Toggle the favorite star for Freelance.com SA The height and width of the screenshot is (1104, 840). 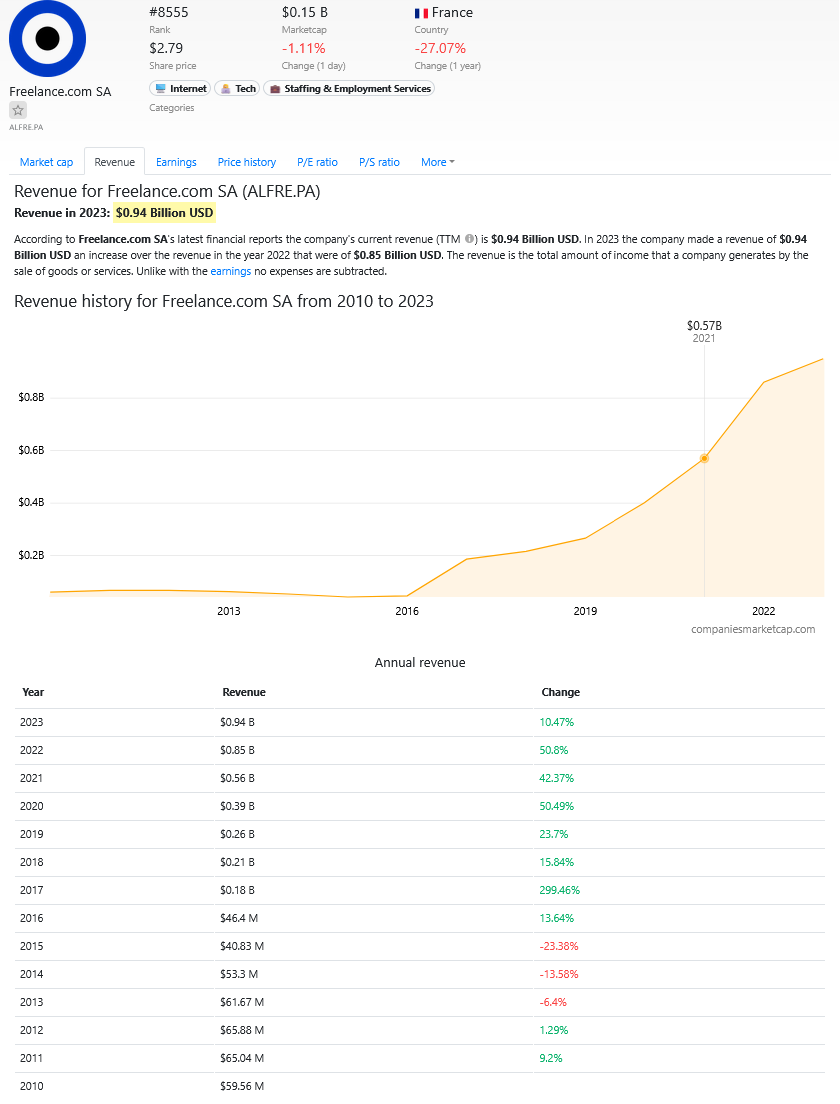coord(18,110)
